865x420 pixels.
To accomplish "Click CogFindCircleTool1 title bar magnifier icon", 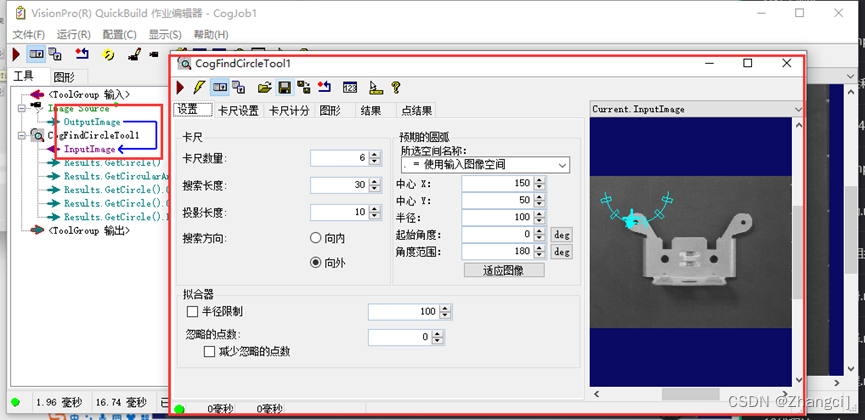I will coord(184,63).
